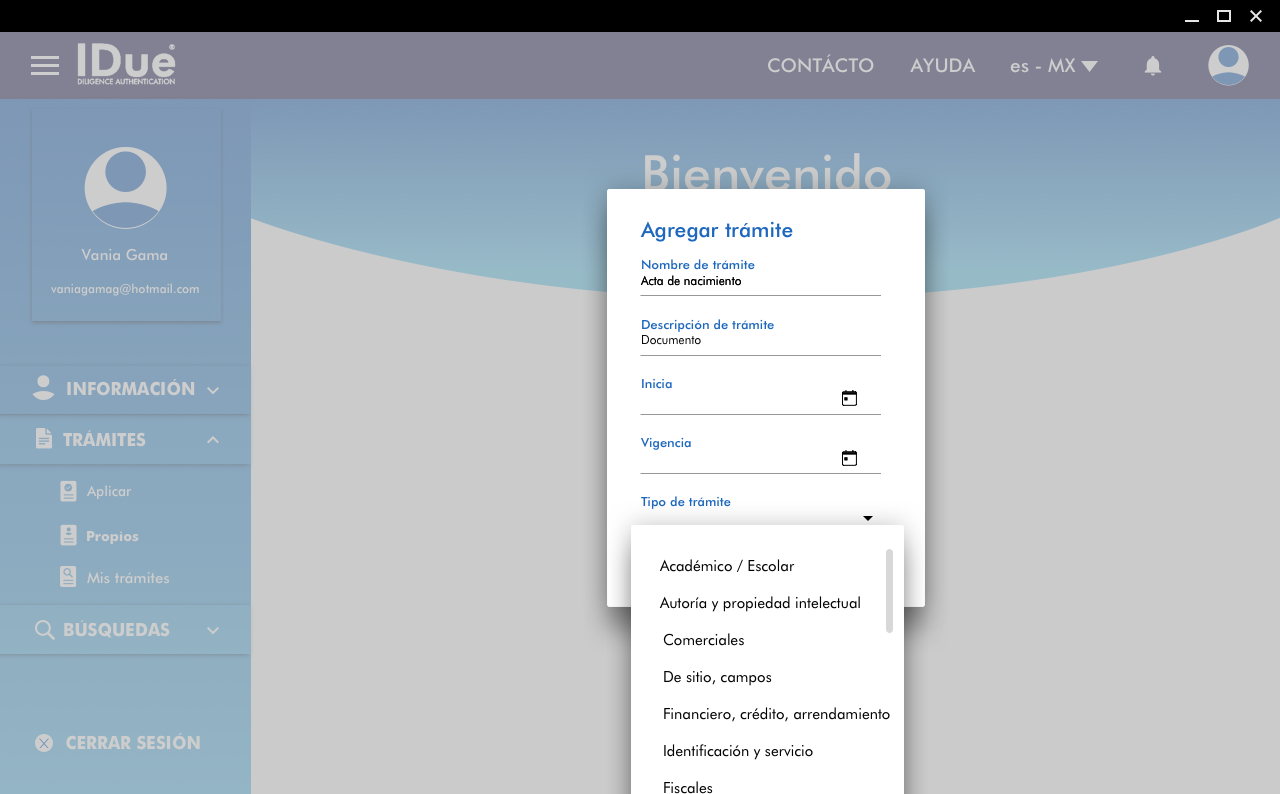Image resolution: width=1280 pixels, height=794 pixels.
Task: Expand the Información section chevron
Action: pyautogui.click(x=213, y=390)
